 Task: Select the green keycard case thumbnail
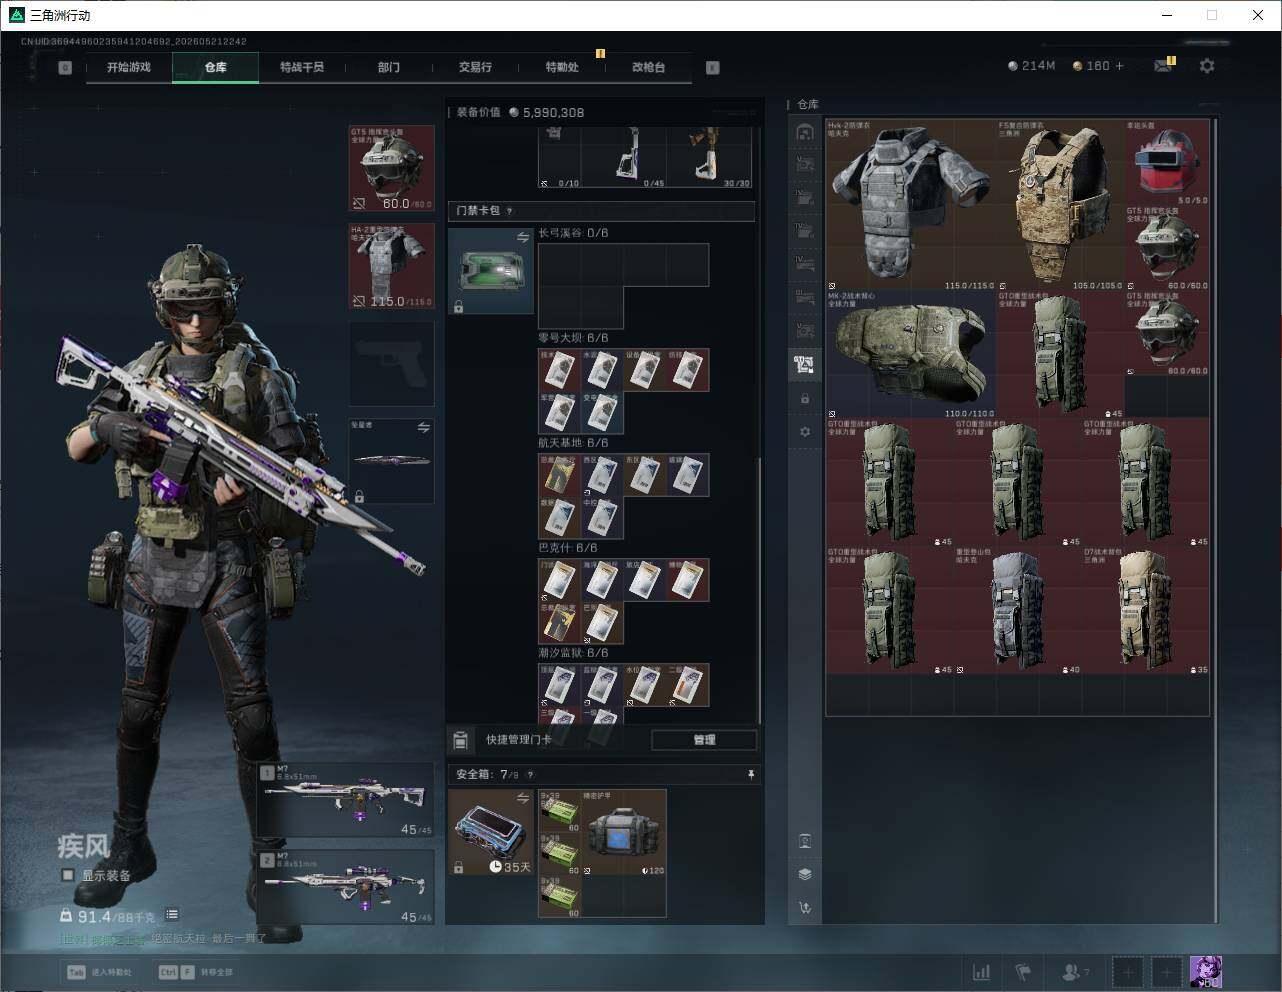click(491, 271)
